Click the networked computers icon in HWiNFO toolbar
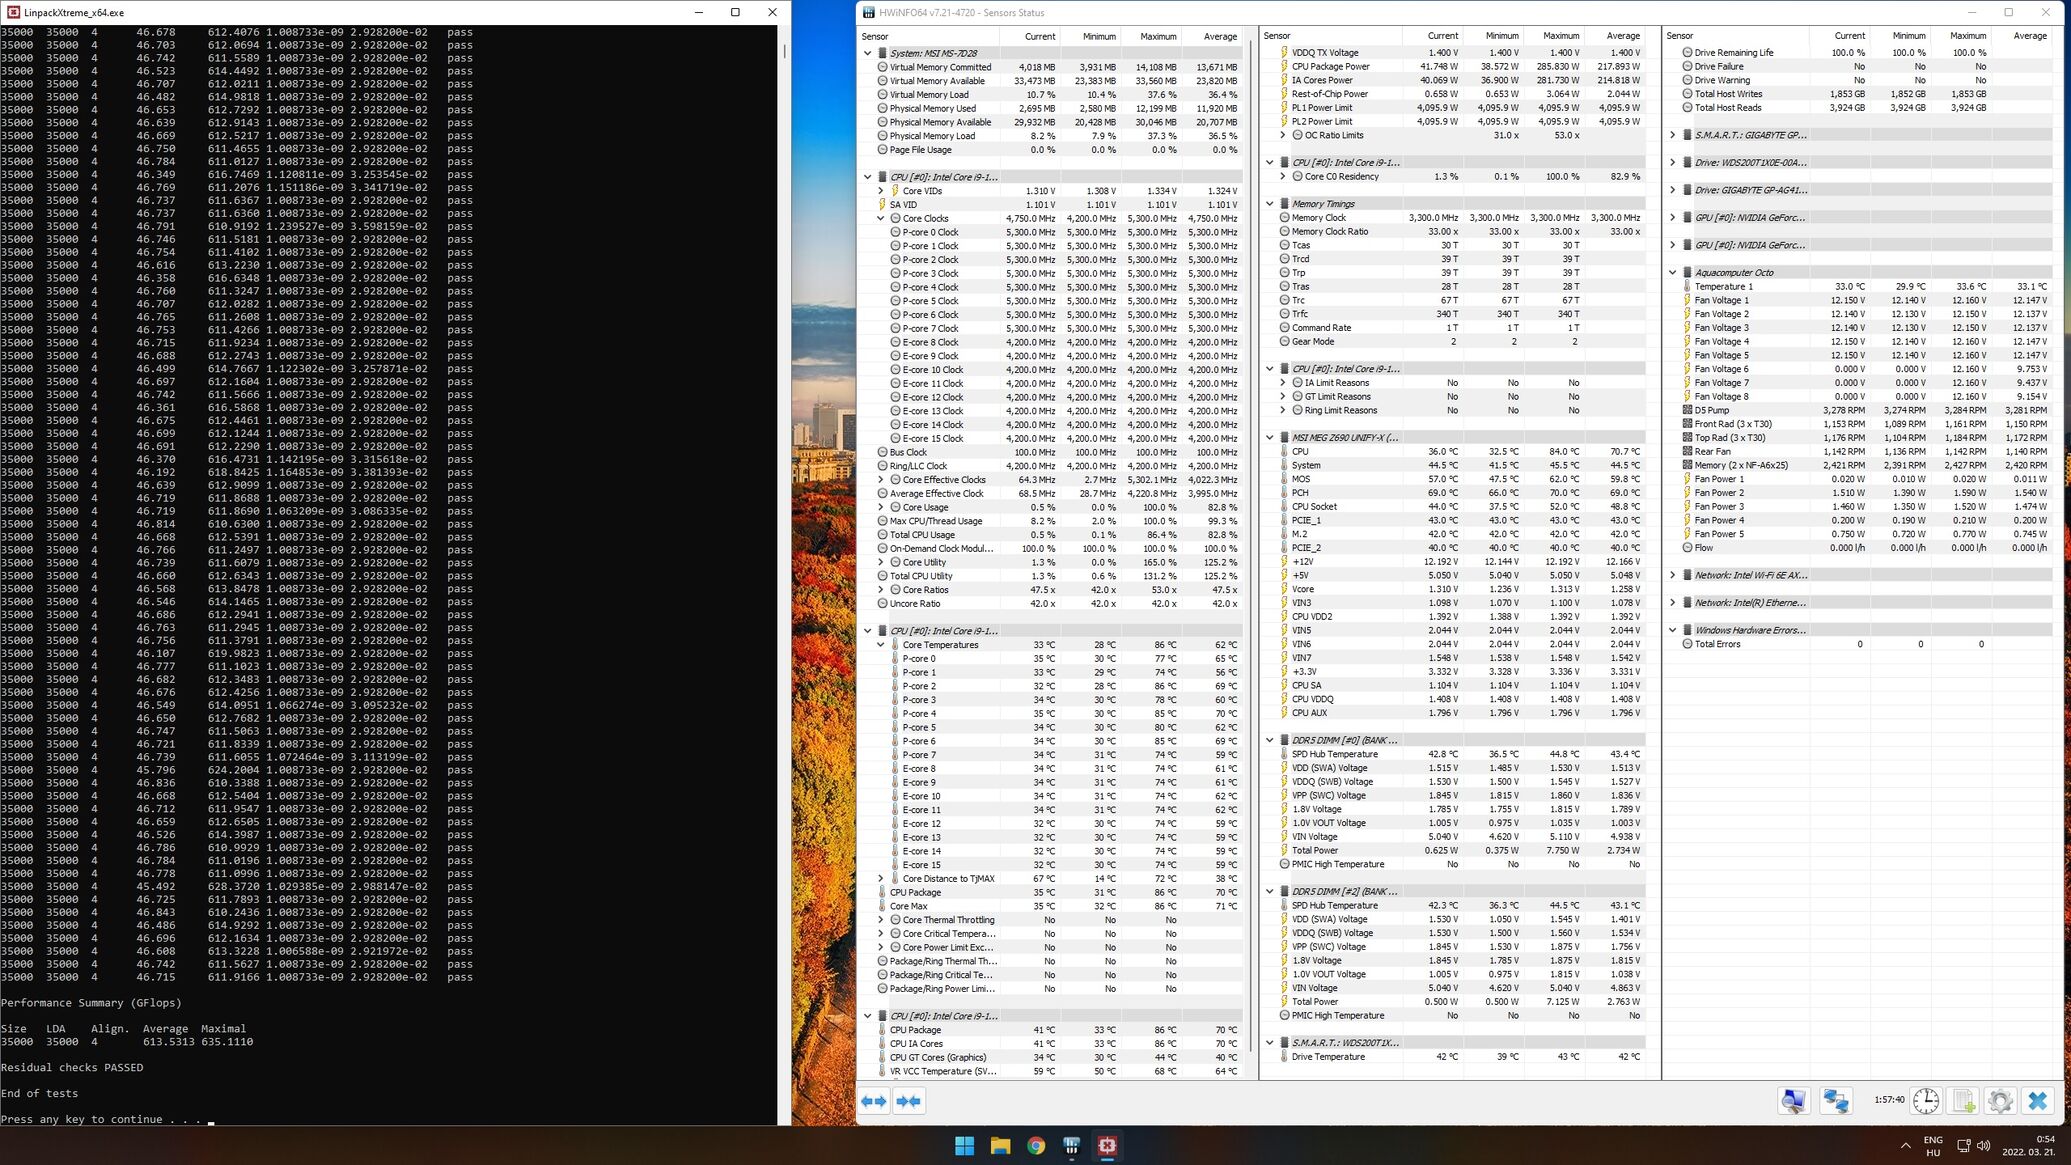Viewport: 2071px width, 1165px height. click(1835, 1101)
